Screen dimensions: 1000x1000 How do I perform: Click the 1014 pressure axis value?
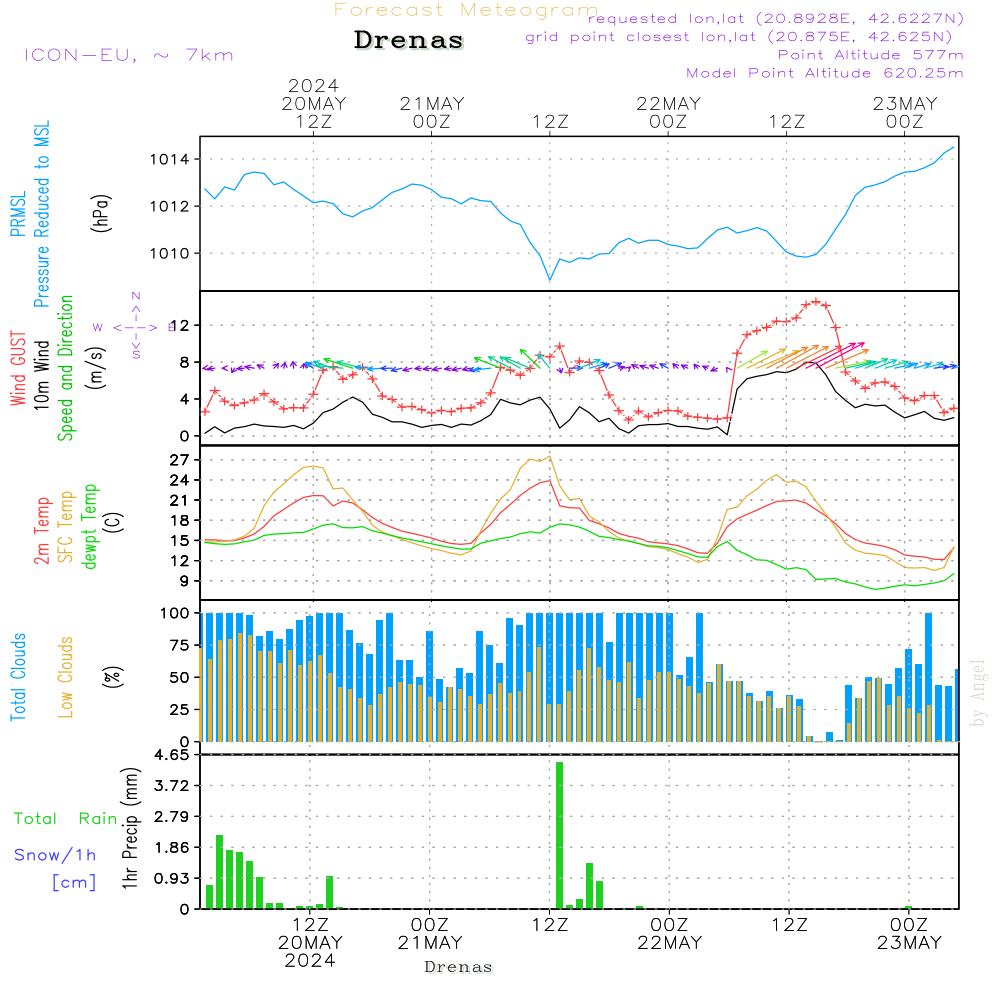tap(170, 159)
